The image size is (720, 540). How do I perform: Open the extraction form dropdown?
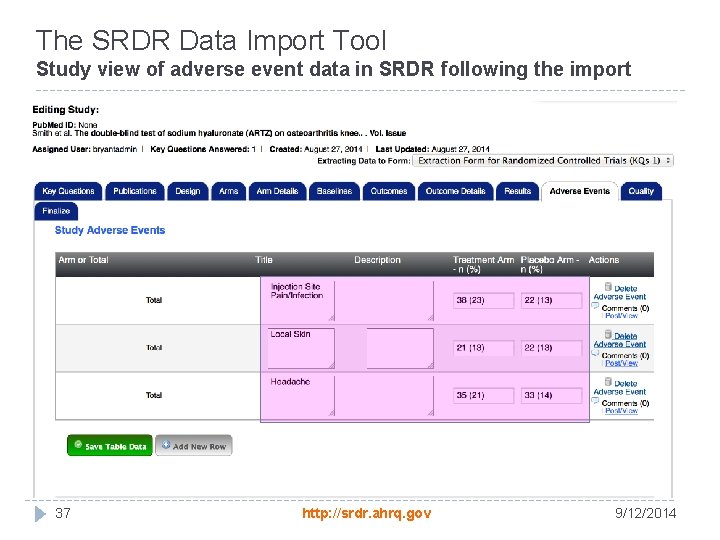pyautogui.click(x=543, y=161)
